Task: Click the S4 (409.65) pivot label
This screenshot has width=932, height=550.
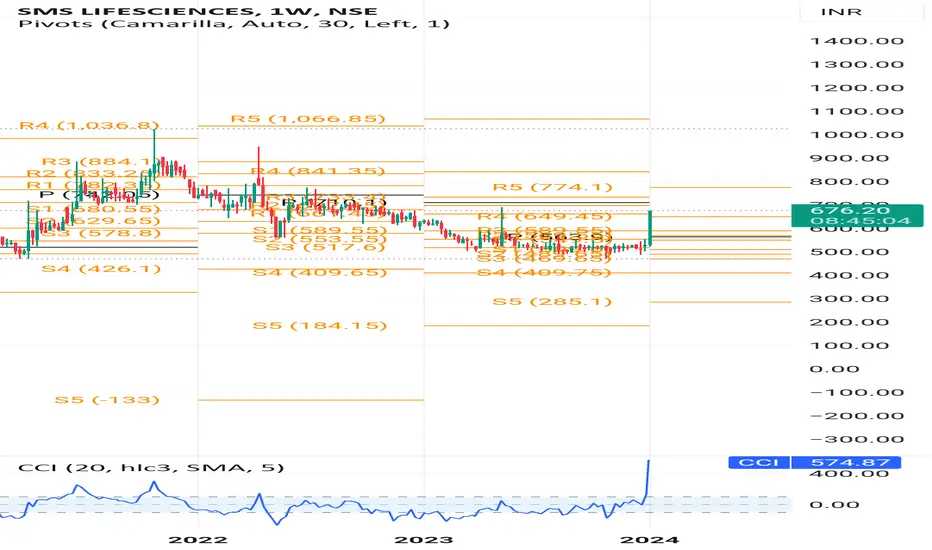Action: tap(320, 272)
